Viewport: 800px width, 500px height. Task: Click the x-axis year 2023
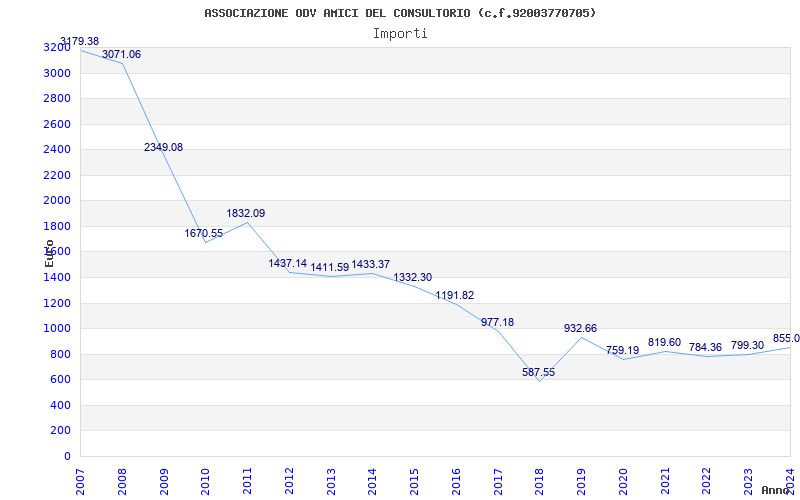tap(748, 481)
